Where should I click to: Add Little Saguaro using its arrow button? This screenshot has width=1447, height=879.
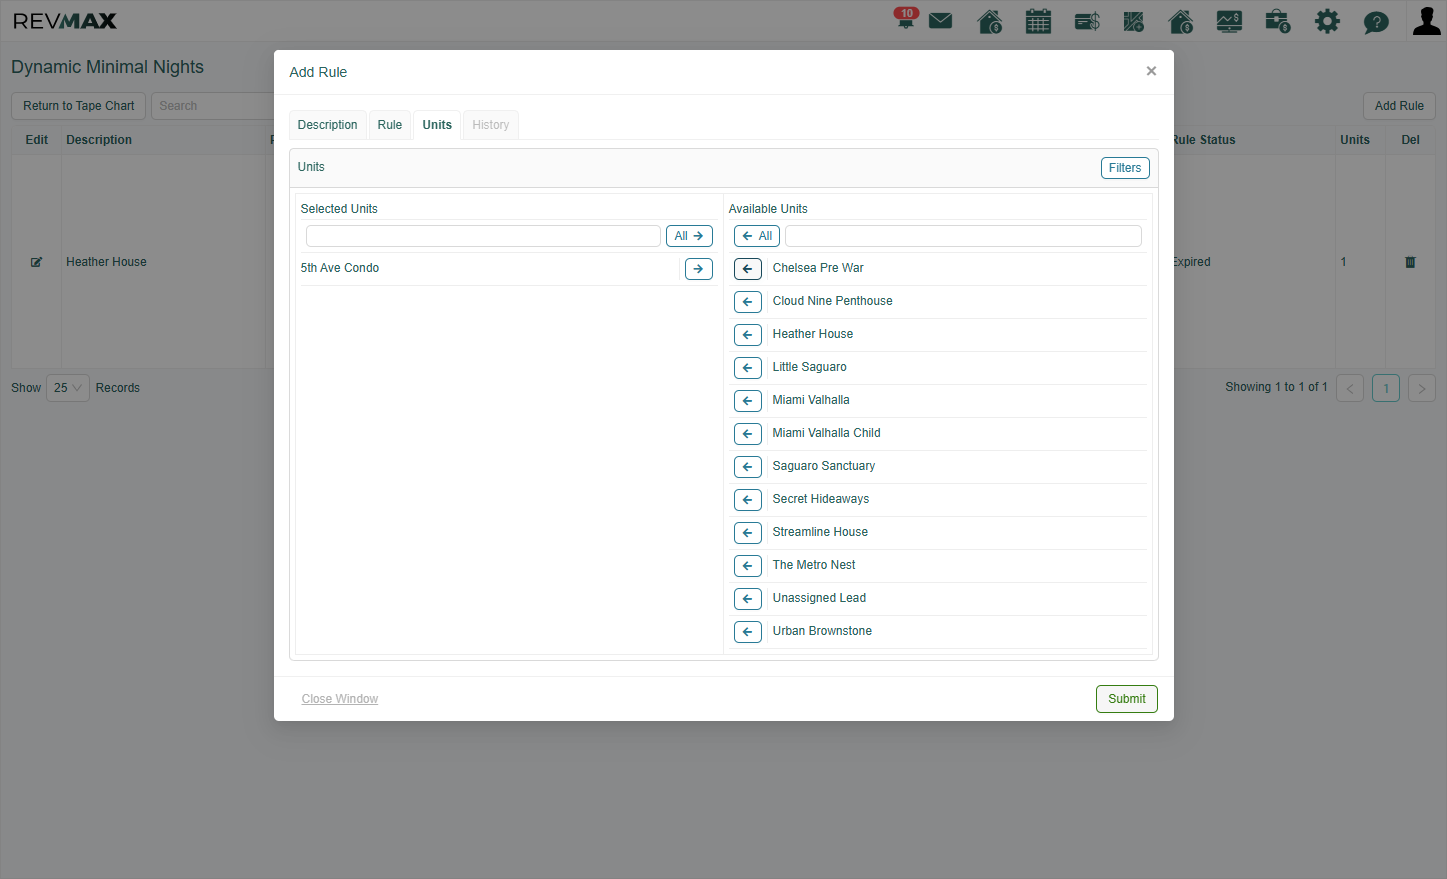point(747,367)
